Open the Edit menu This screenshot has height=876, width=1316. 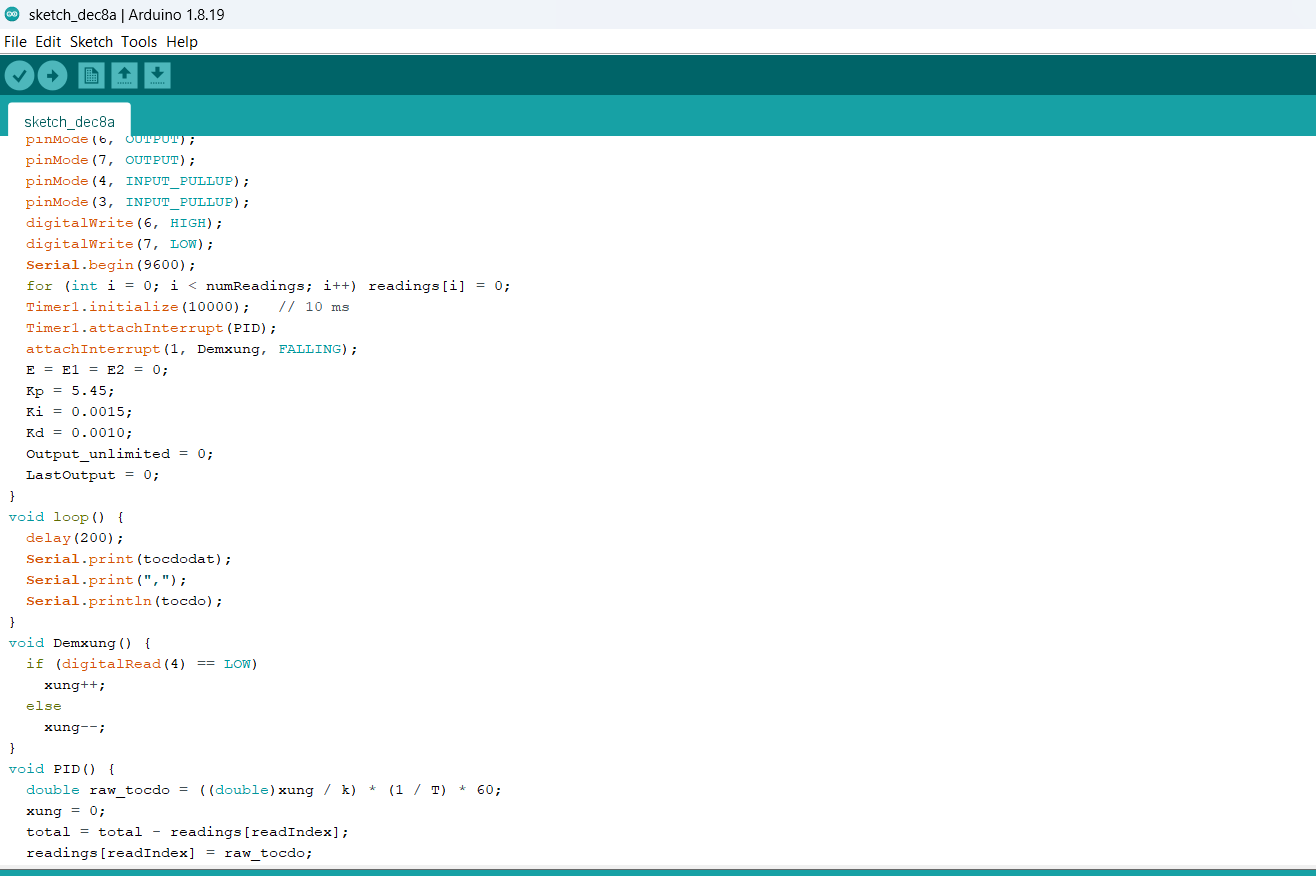point(48,42)
